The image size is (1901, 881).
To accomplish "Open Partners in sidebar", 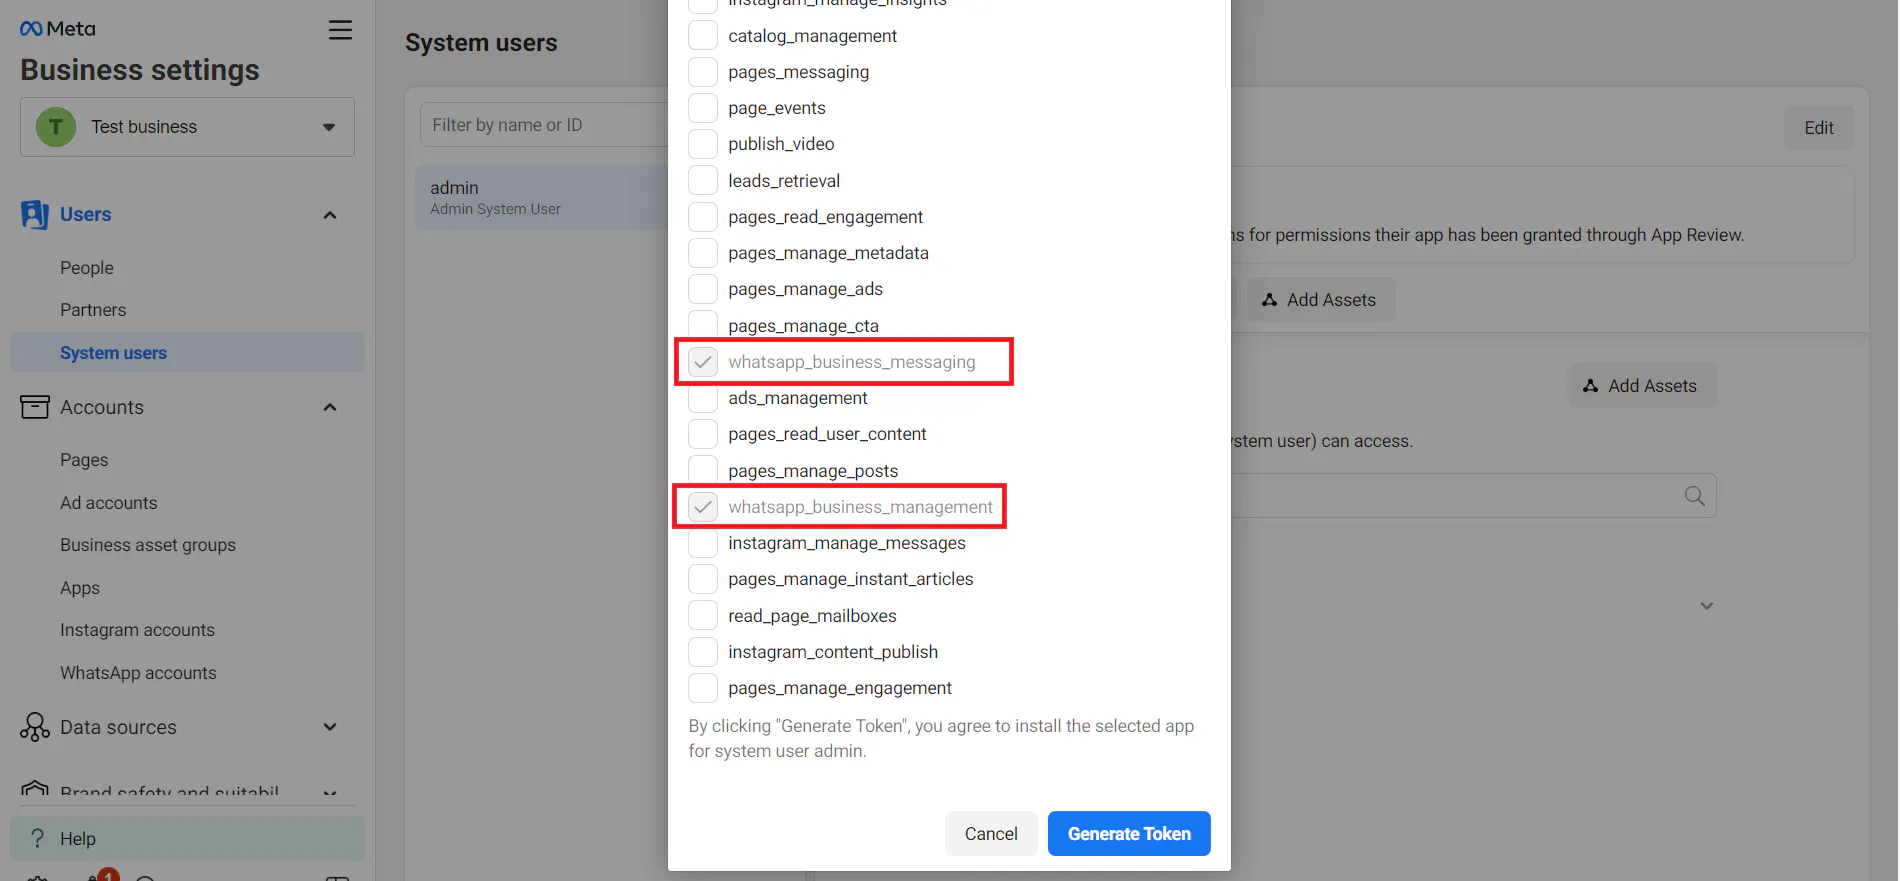I will 93,310.
